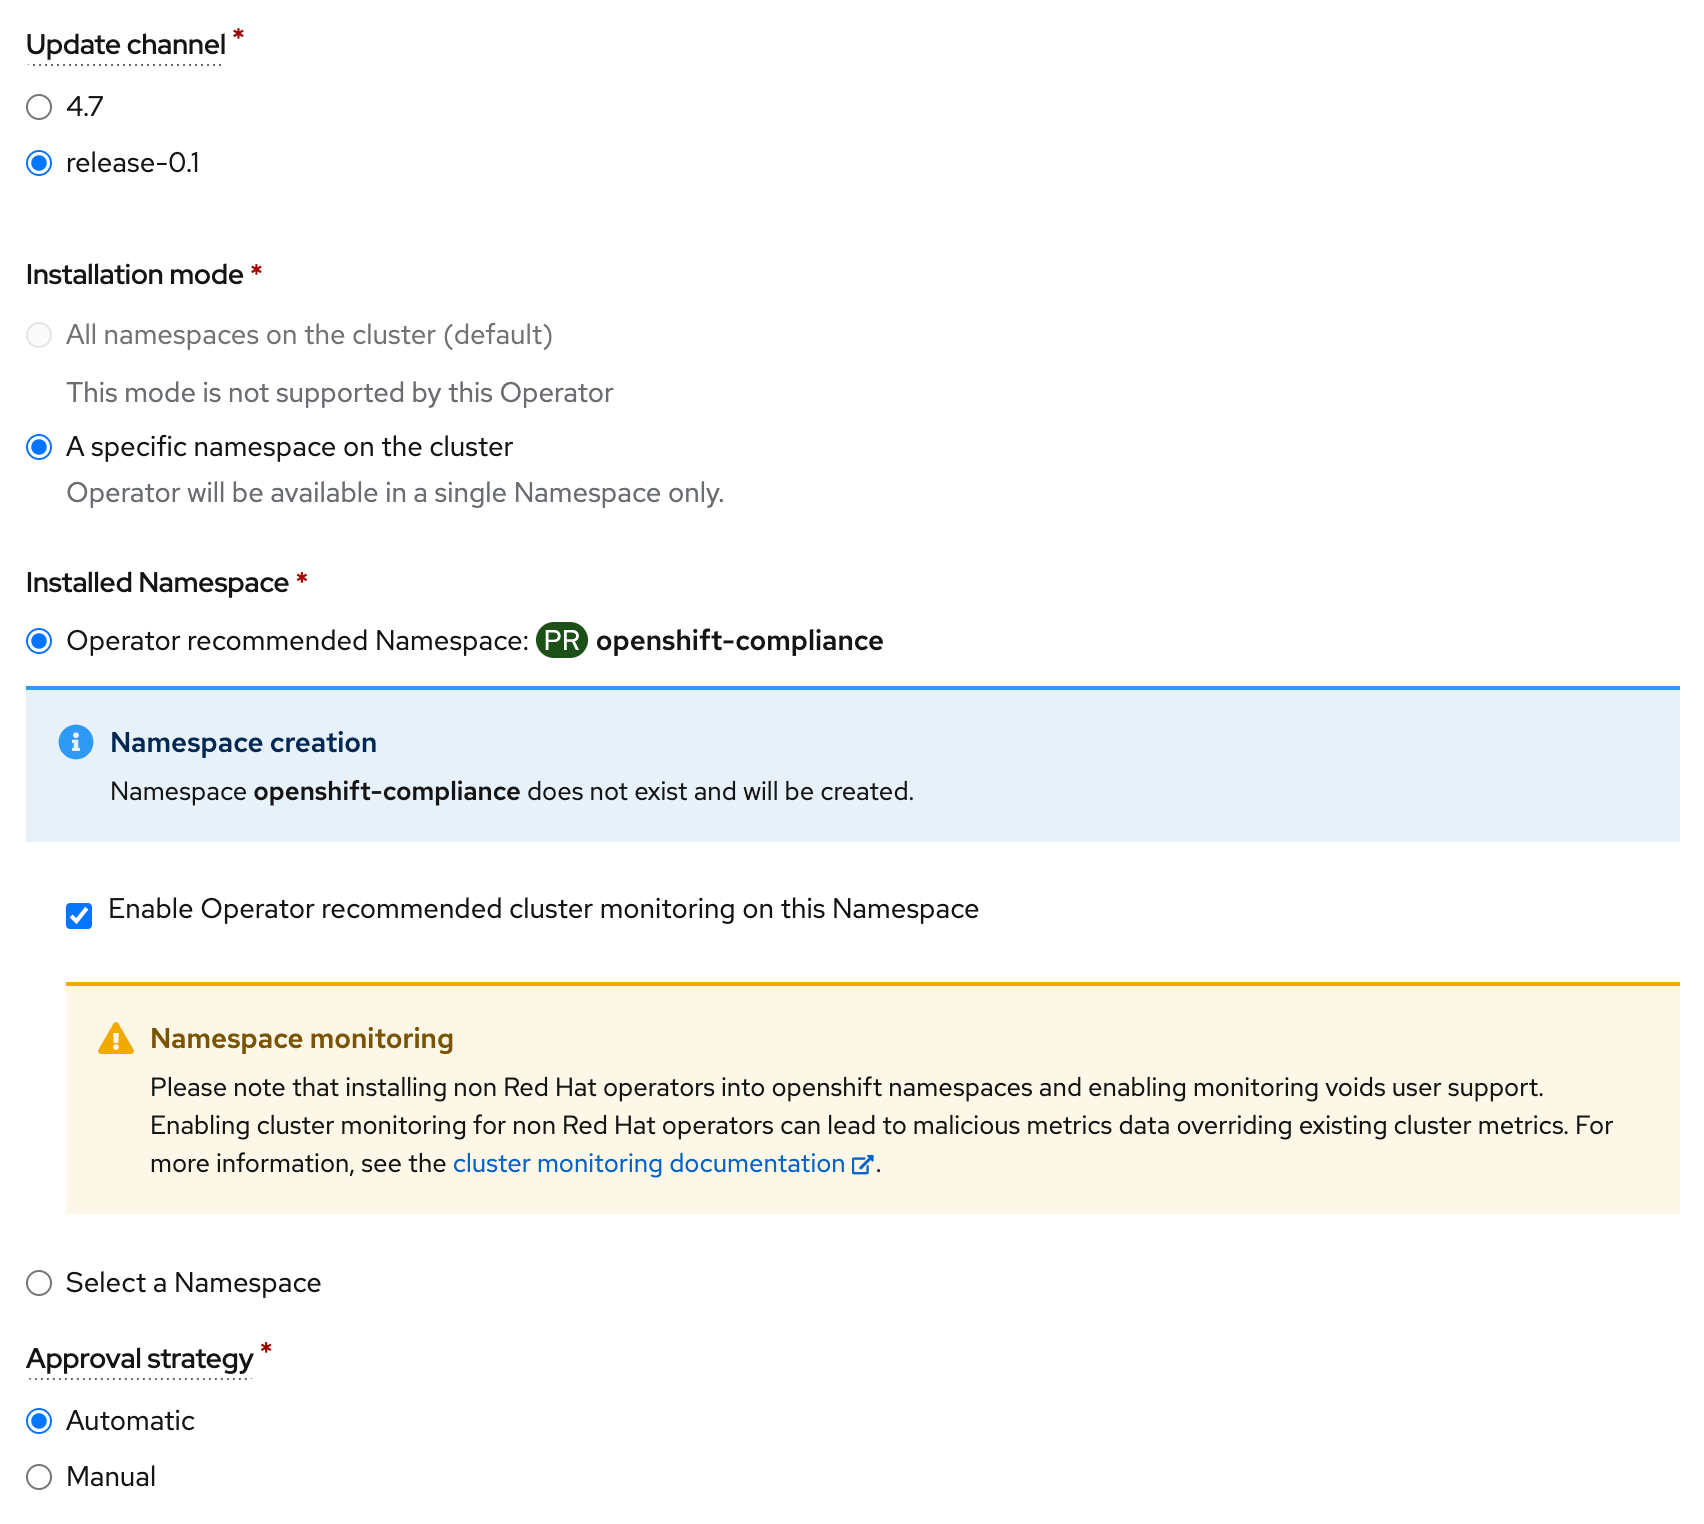Click the yellow warning triangle icon
The height and width of the screenshot is (1524, 1704).
pos(116,1039)
